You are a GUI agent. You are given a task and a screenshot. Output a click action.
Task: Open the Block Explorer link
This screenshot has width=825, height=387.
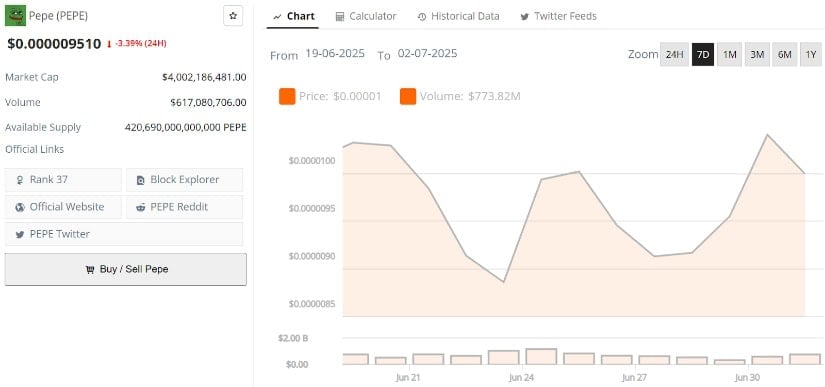point(185,180)
